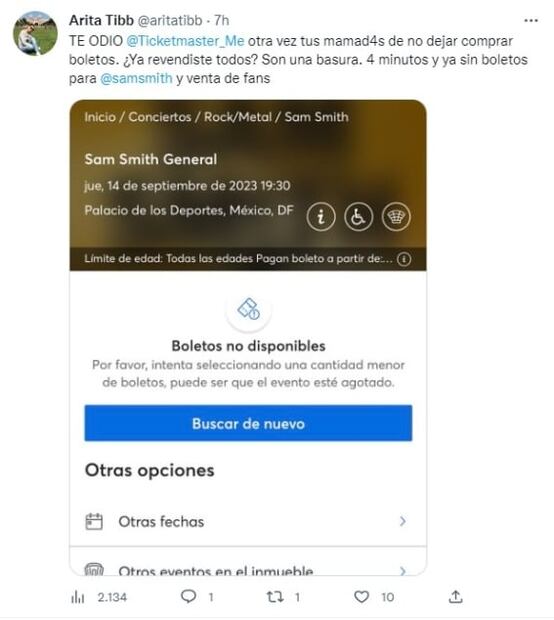Open the @samsmith mention link

click(x=136, y=78)
